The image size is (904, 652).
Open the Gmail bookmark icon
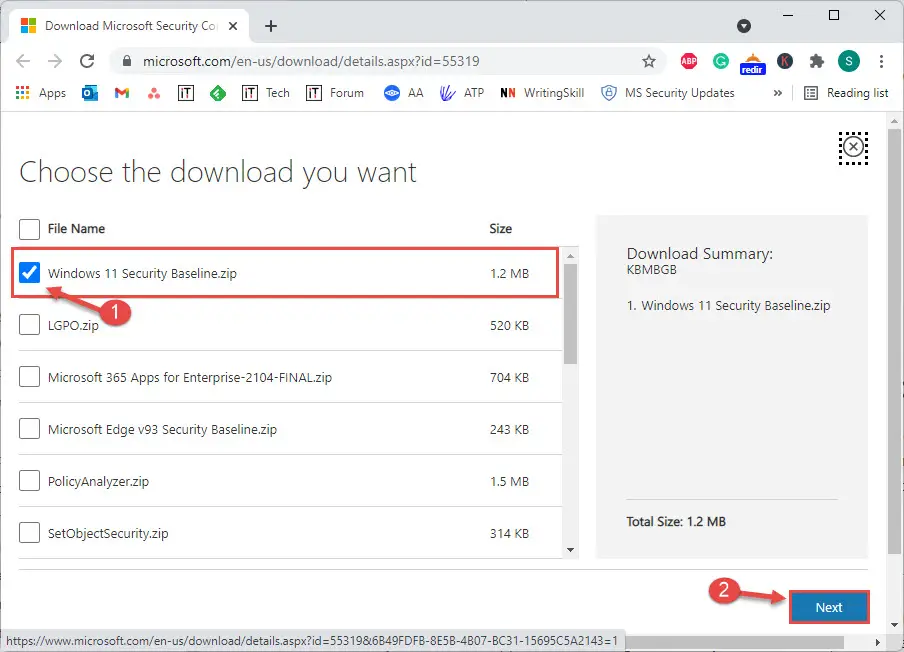(x=122, y=93)
